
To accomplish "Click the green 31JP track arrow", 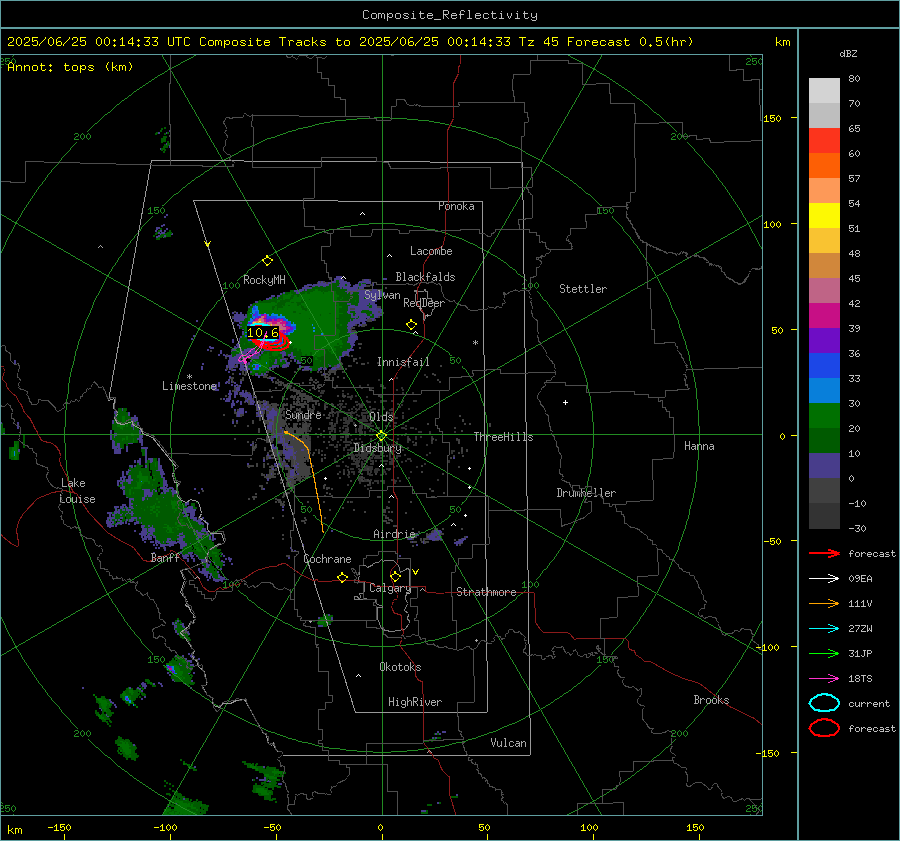I will [x=824, y=653].
